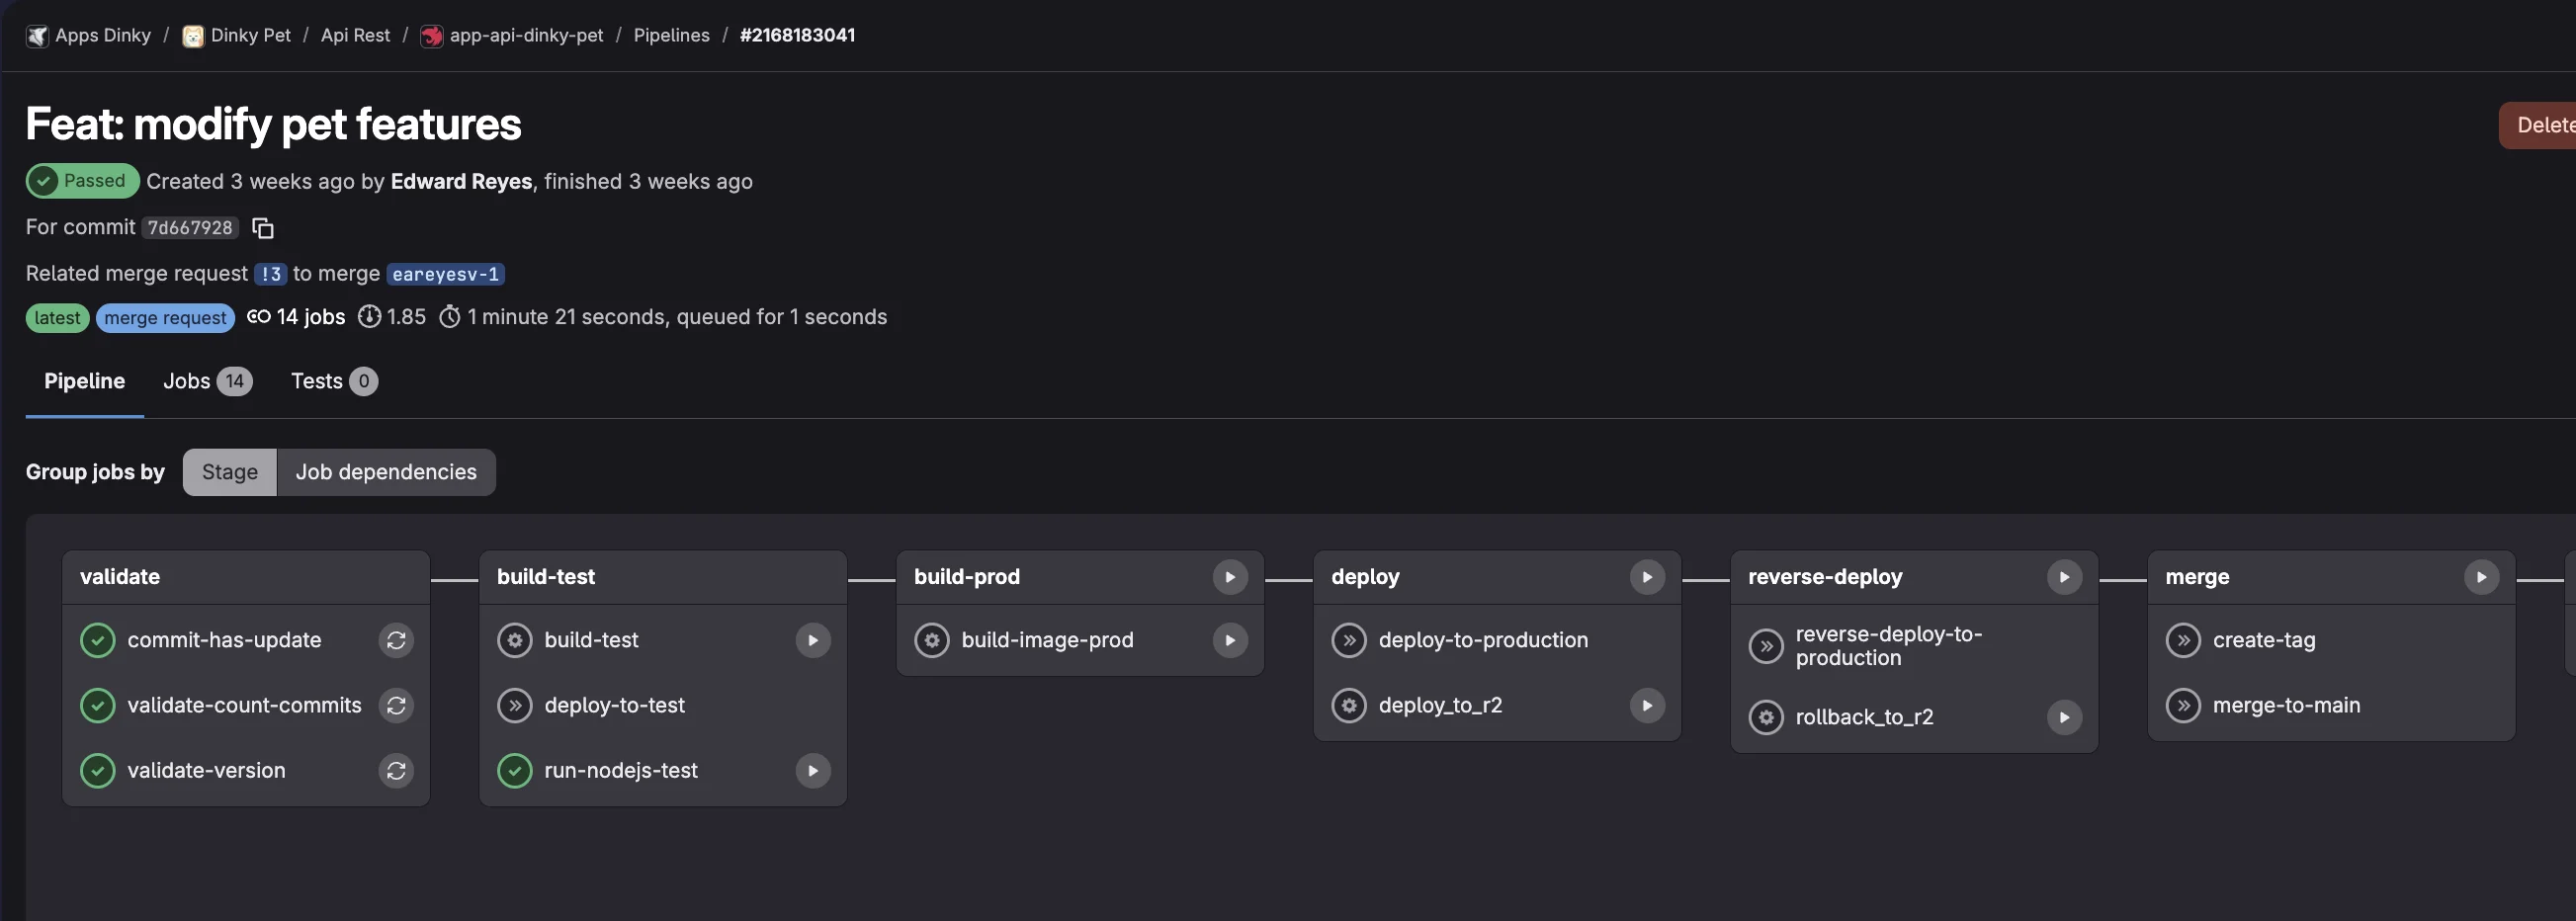This screenshot has height=921, width=2576.
Task: Open the eareyesv-1 branch
Action: tap(444, 274)
